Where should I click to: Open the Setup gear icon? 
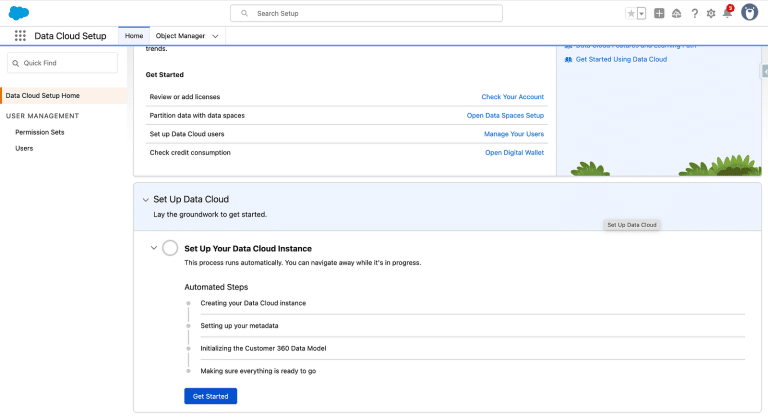click(711, 13)
